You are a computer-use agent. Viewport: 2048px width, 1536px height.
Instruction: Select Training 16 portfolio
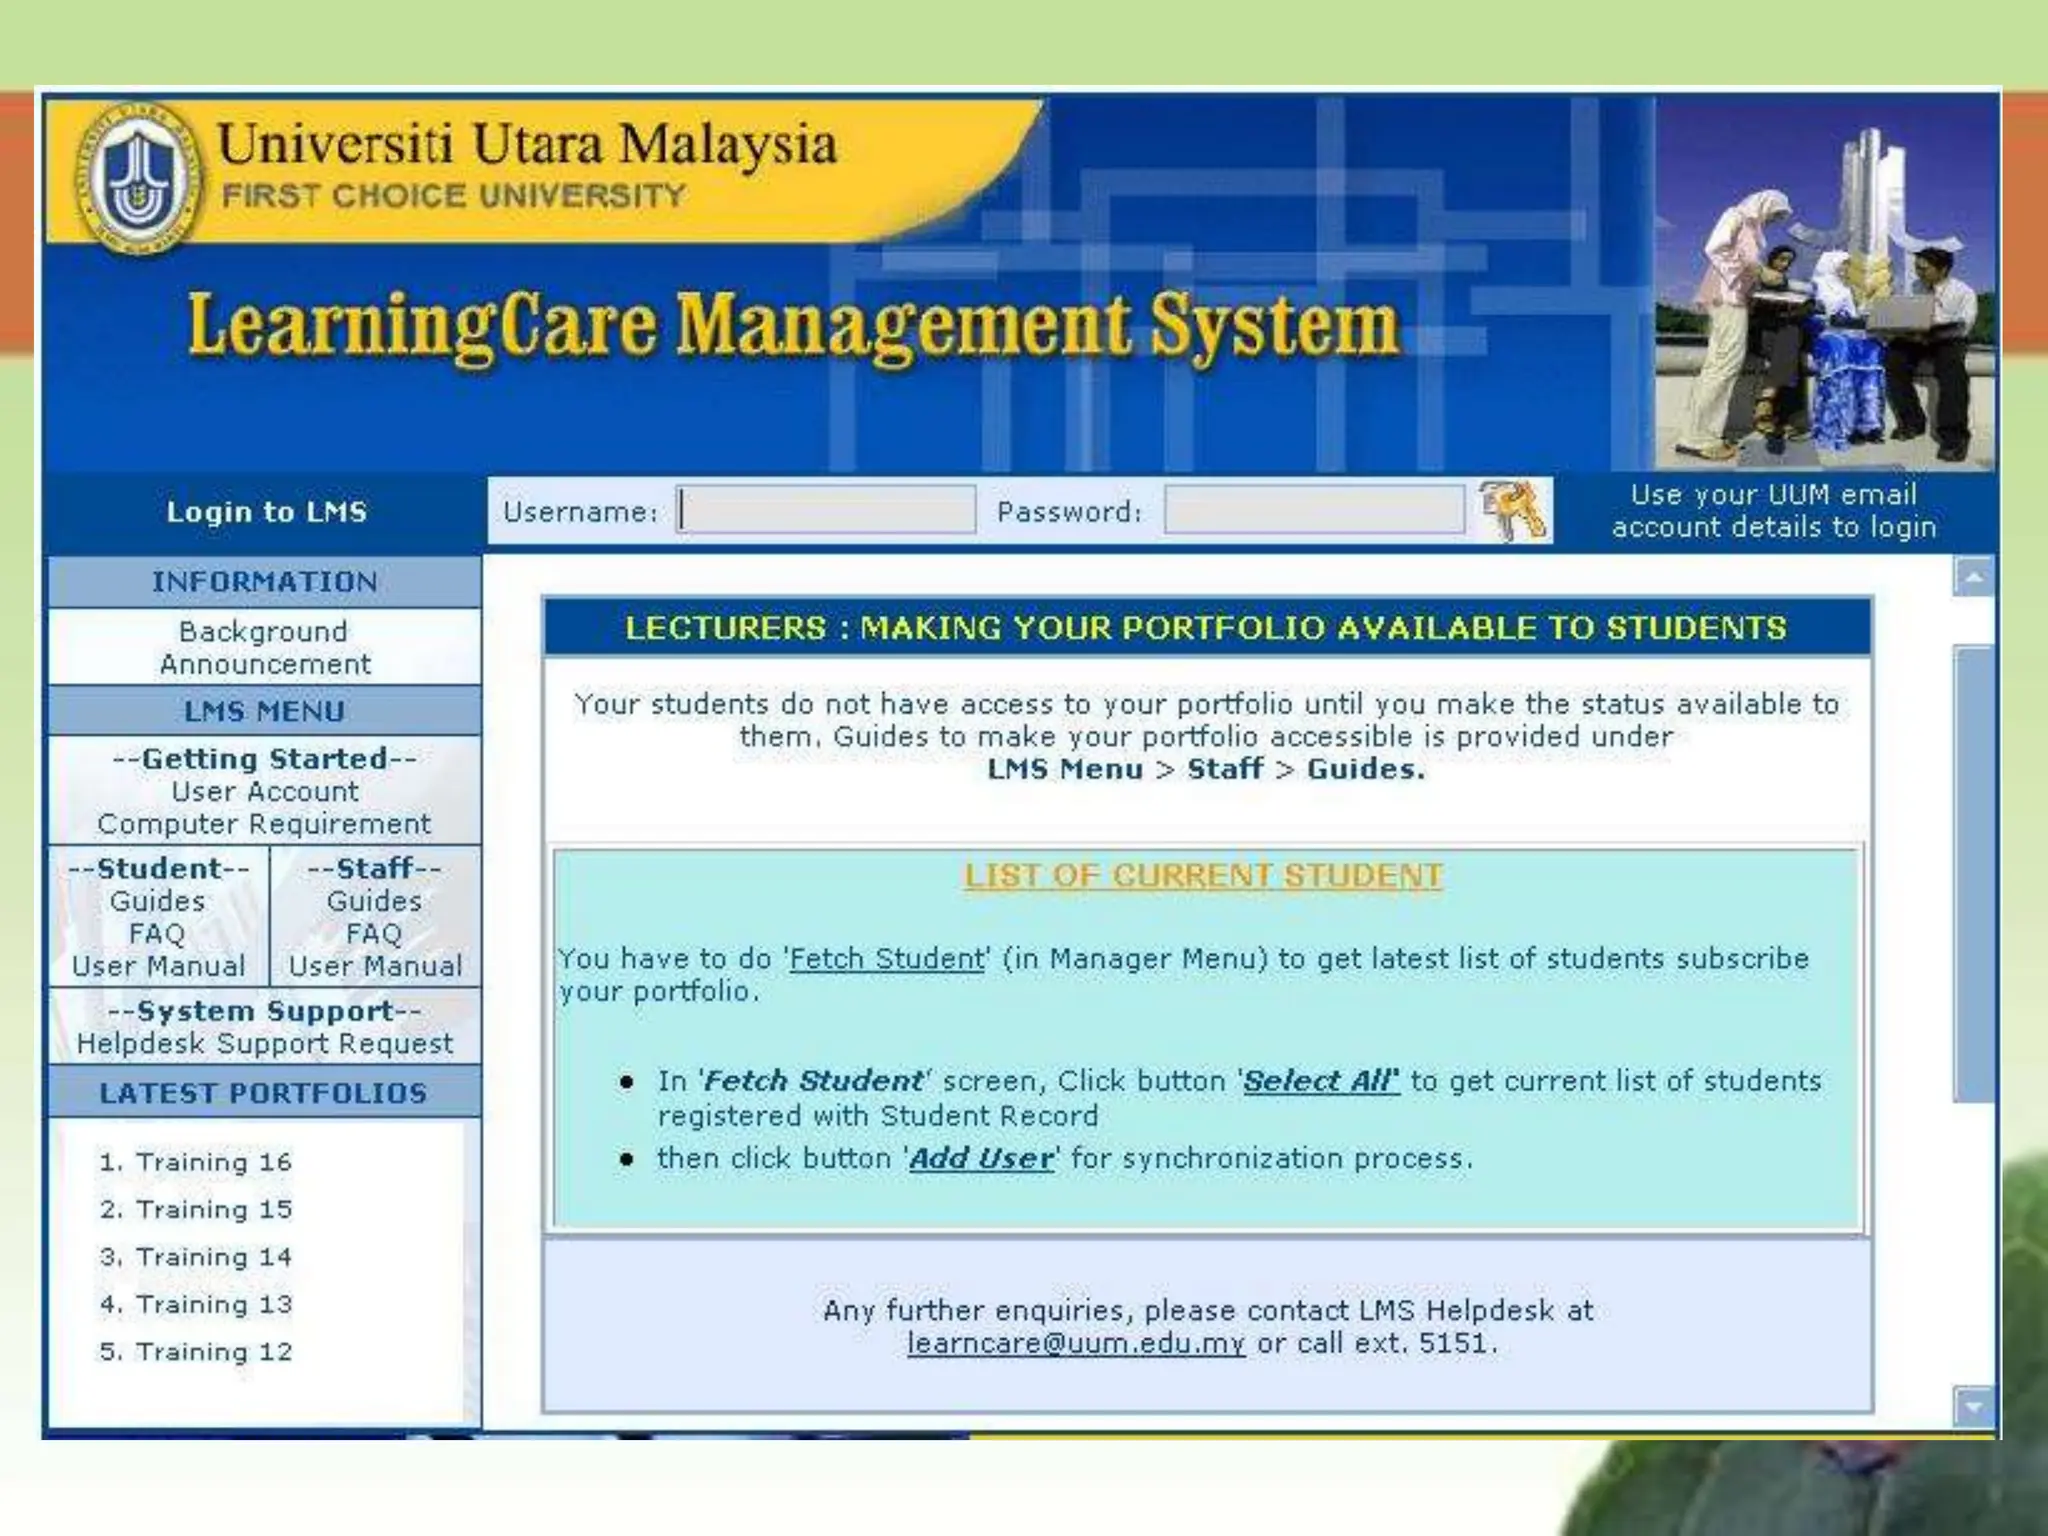click(x=213, y=1162)
